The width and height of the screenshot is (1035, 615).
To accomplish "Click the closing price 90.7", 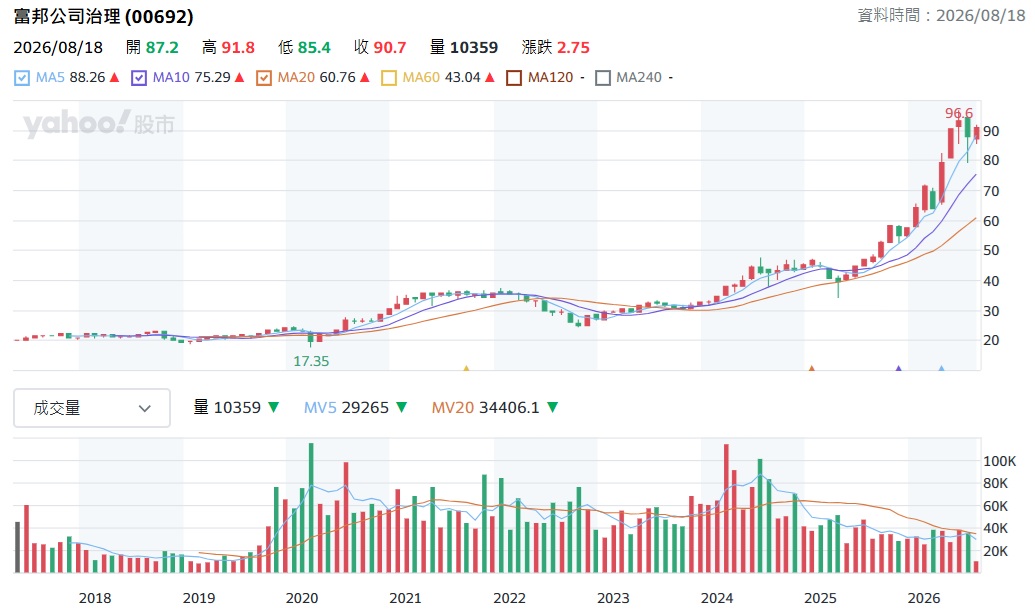I will click(389, 48).
